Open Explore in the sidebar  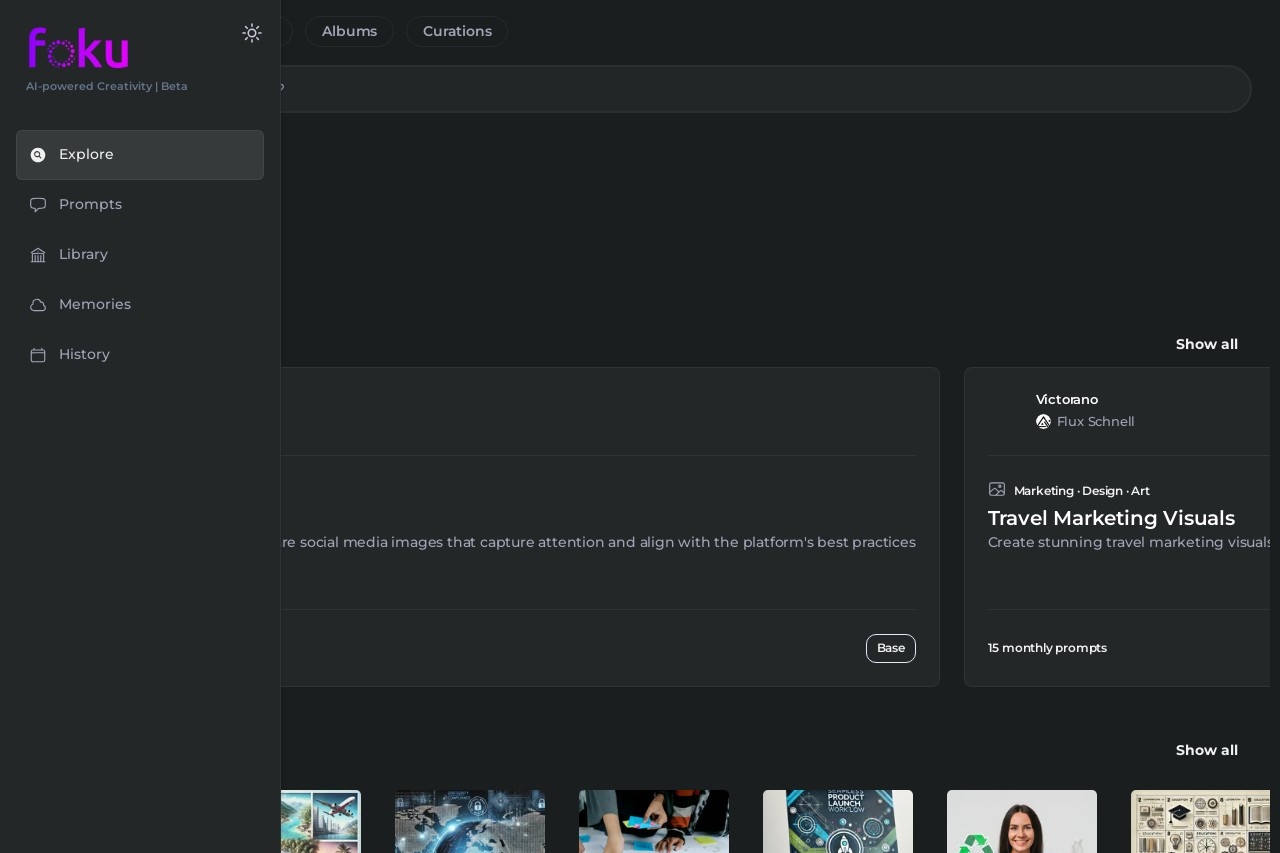point(140,155)
